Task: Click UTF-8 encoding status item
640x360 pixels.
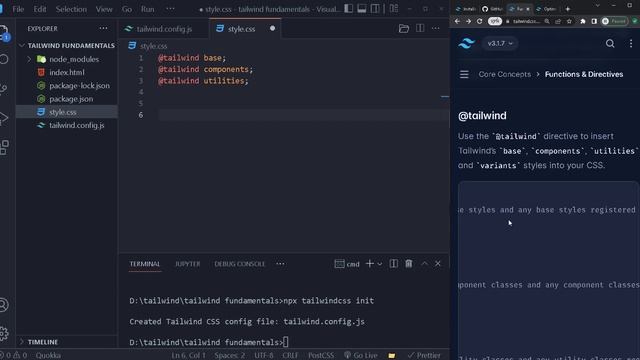Action: click(264, 356)
